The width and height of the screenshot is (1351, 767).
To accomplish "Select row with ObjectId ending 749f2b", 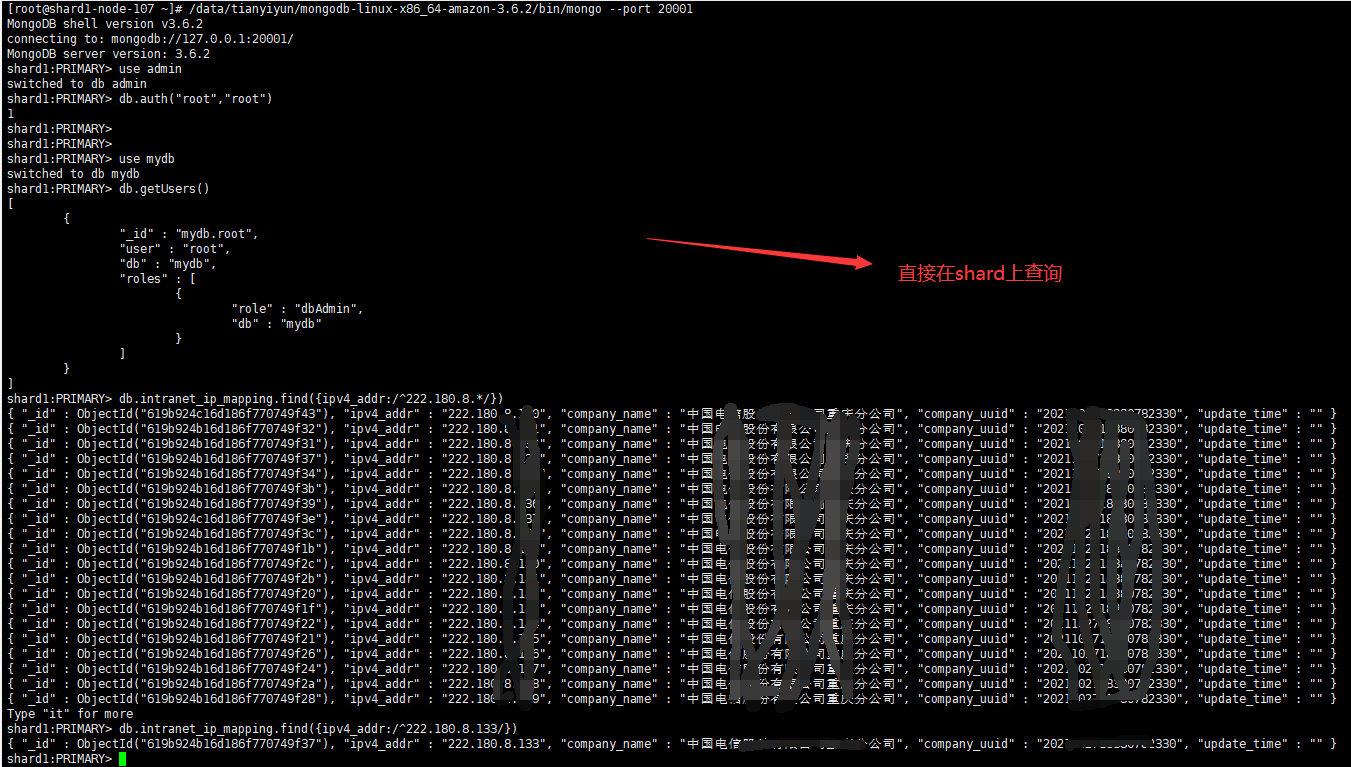I will (x=671, y=579).
